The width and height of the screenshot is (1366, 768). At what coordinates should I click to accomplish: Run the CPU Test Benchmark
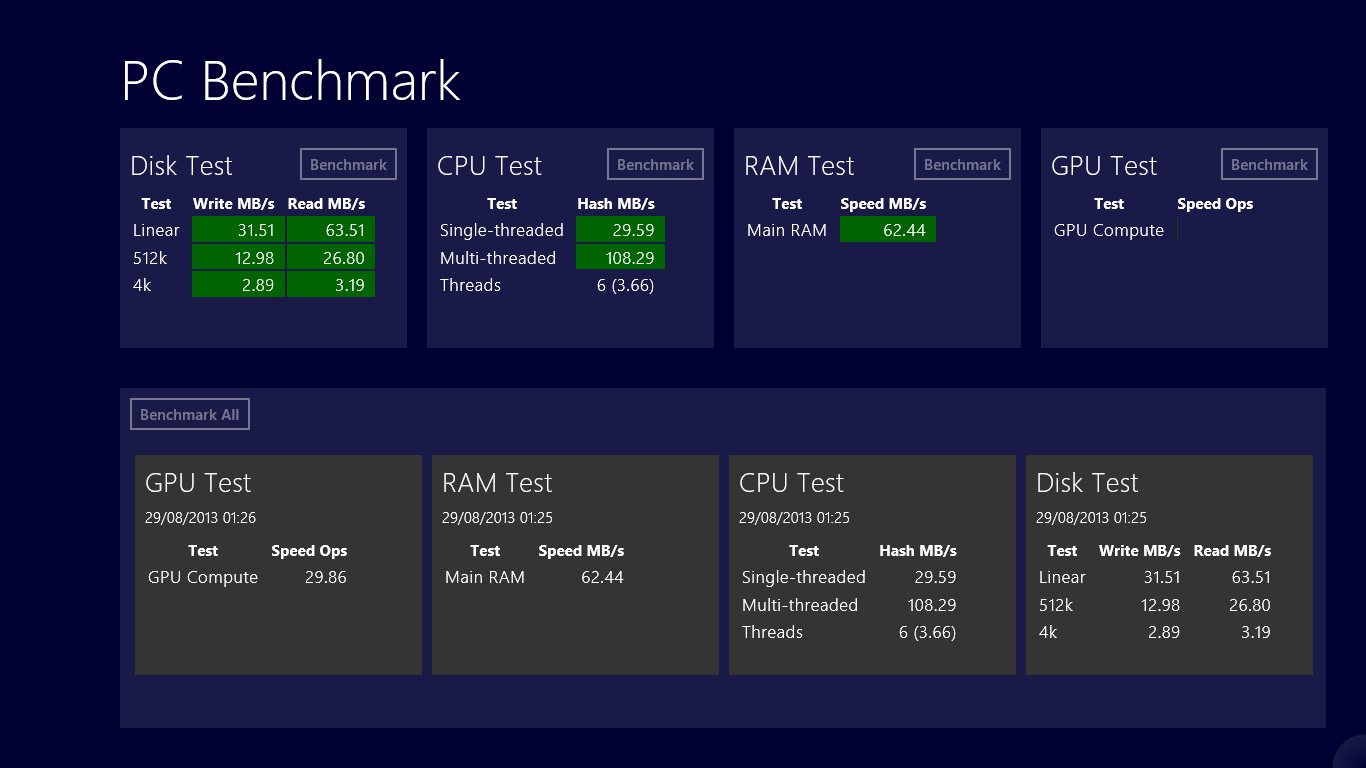coord(655,165)
